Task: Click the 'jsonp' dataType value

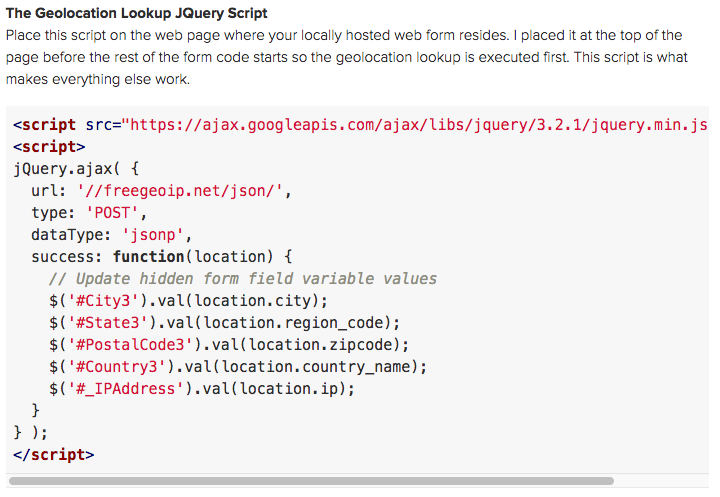Action: pyautogui.click(x=152, y=234)
